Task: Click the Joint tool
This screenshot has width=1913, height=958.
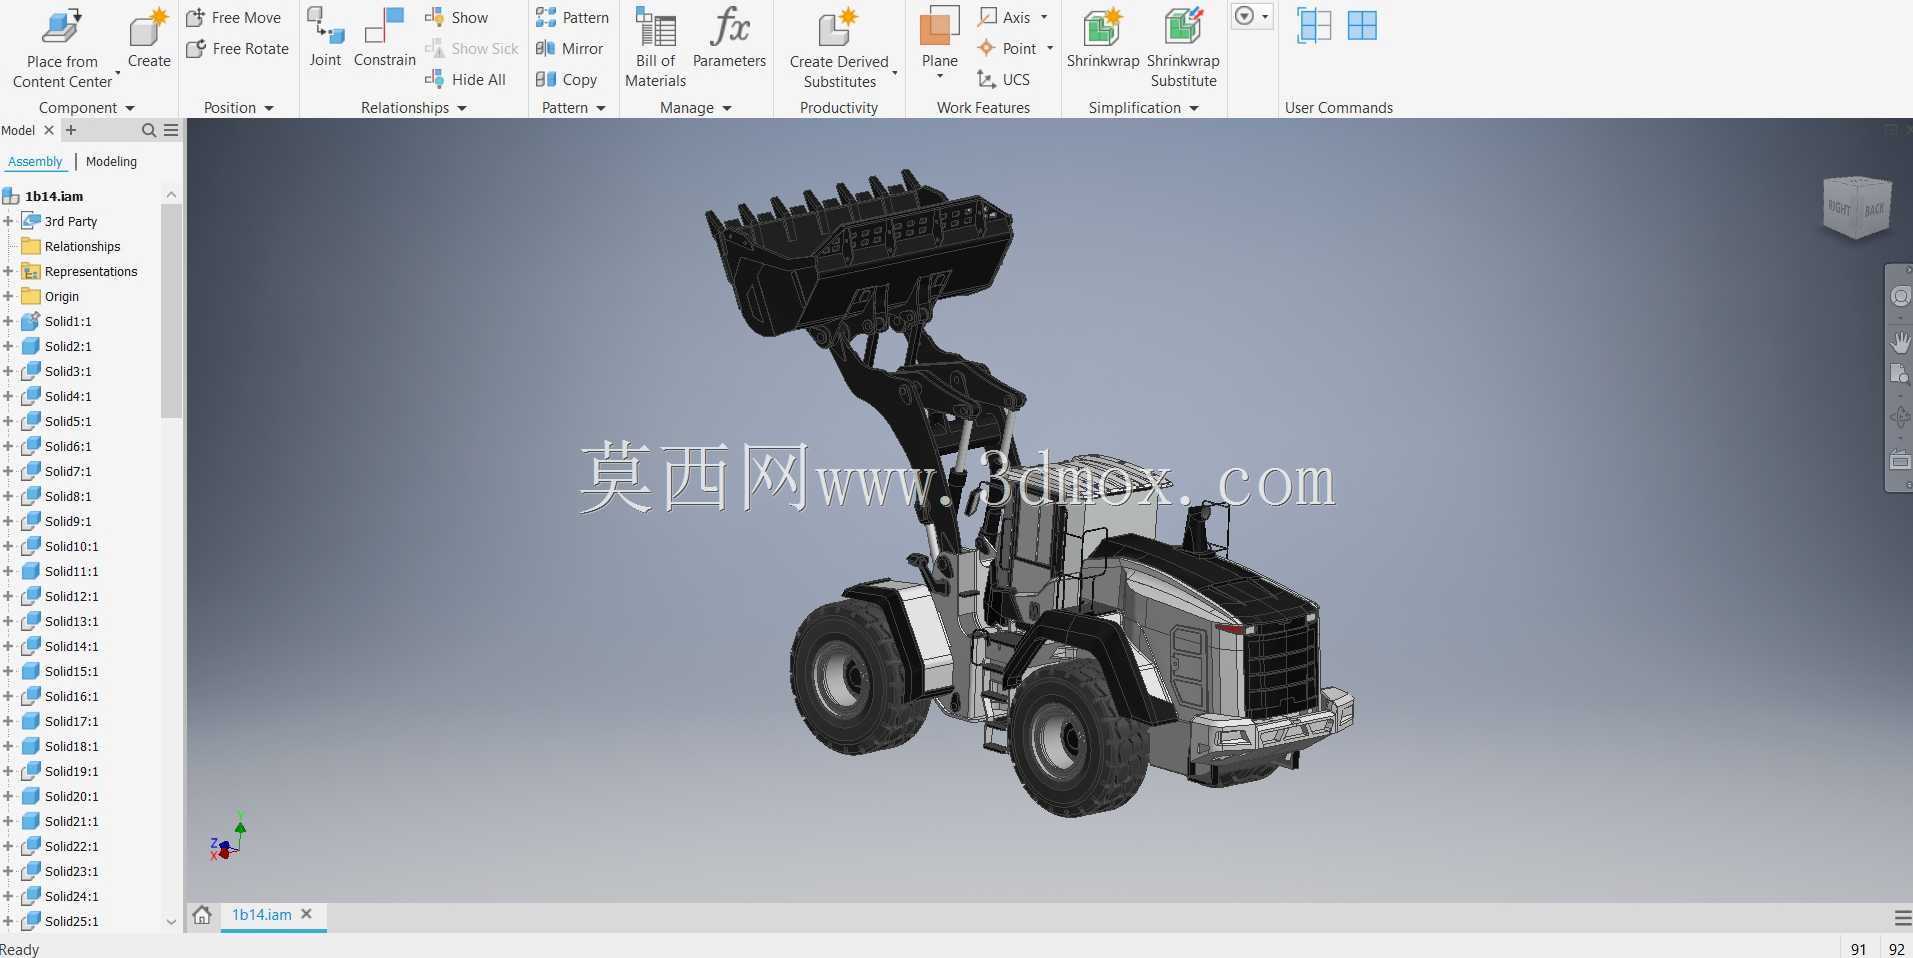Action: click(x=325, y=37)
